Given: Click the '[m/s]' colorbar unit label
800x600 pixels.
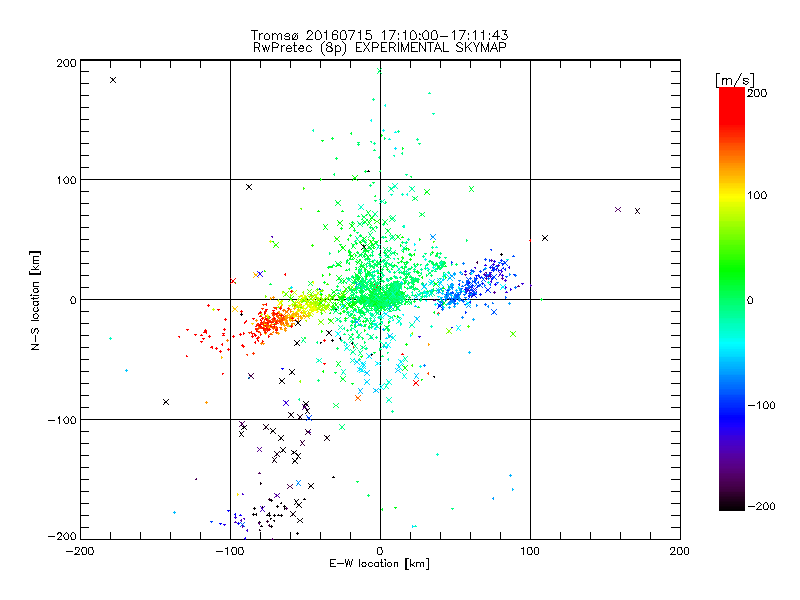Looking at the screenshot, I should [x=735, y=80].
